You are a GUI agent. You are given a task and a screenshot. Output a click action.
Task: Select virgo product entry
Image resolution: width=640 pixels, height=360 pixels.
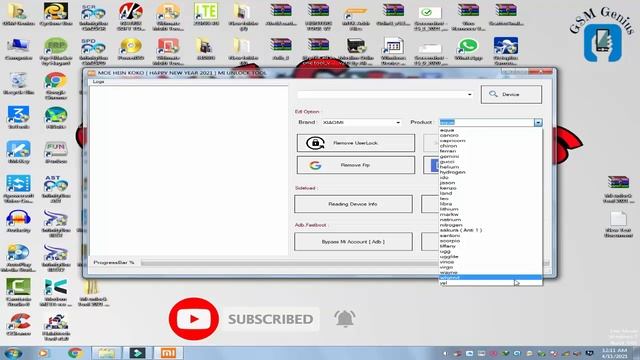(x=491, y=267)
